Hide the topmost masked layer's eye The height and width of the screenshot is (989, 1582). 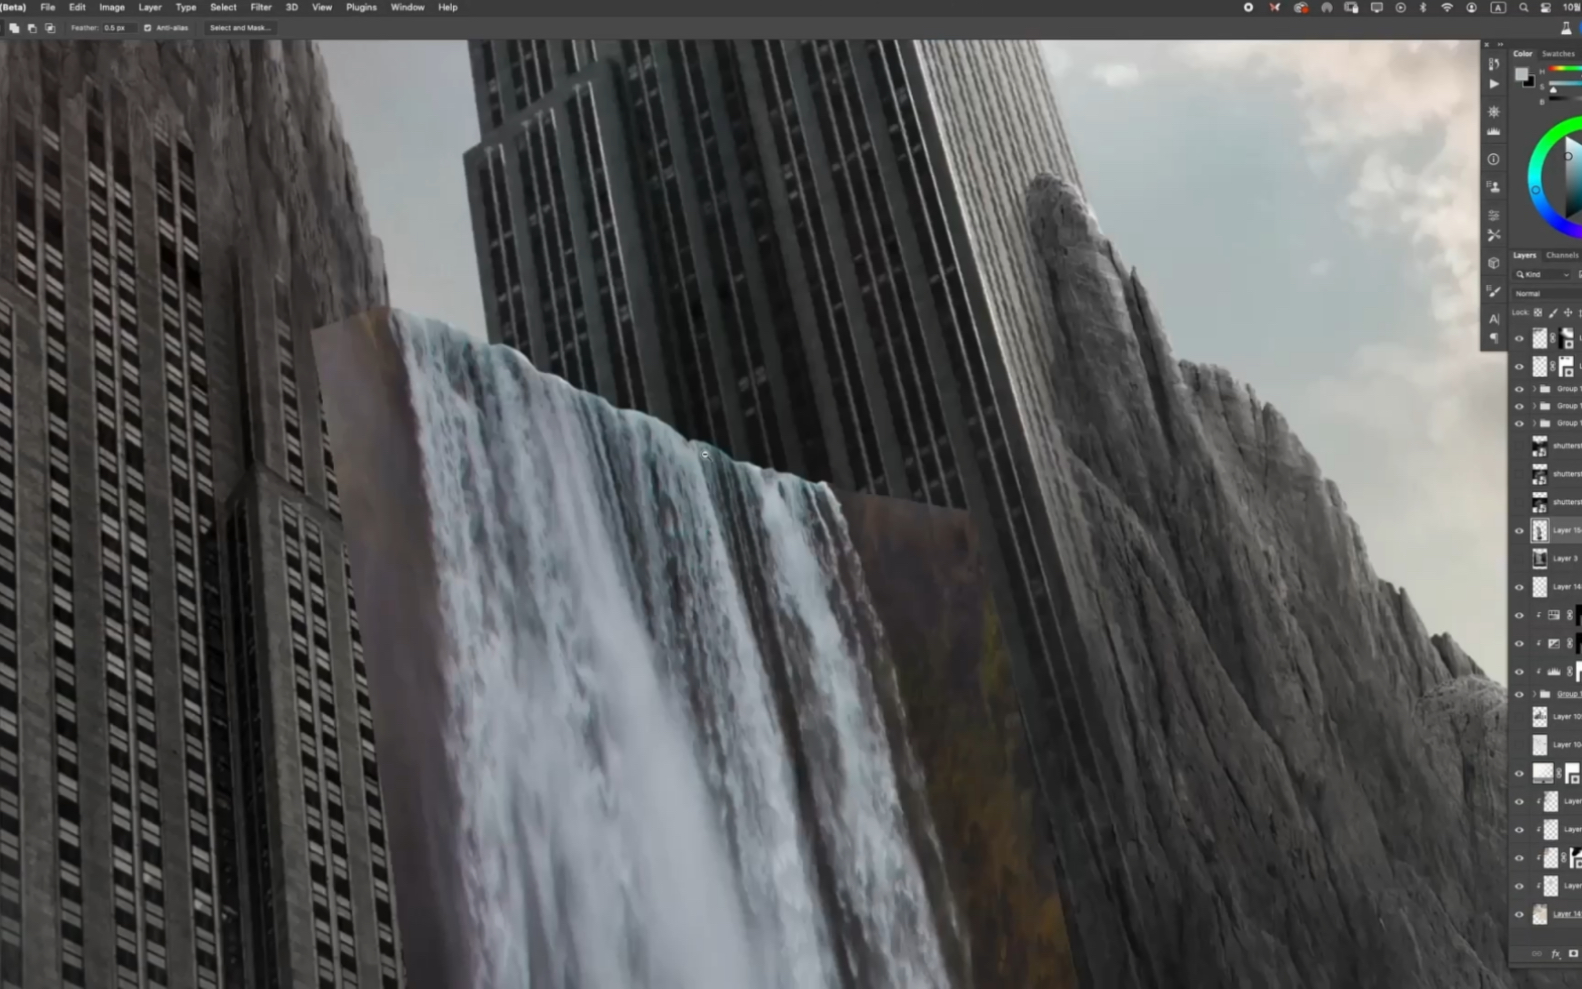(x=1519, y=339)
